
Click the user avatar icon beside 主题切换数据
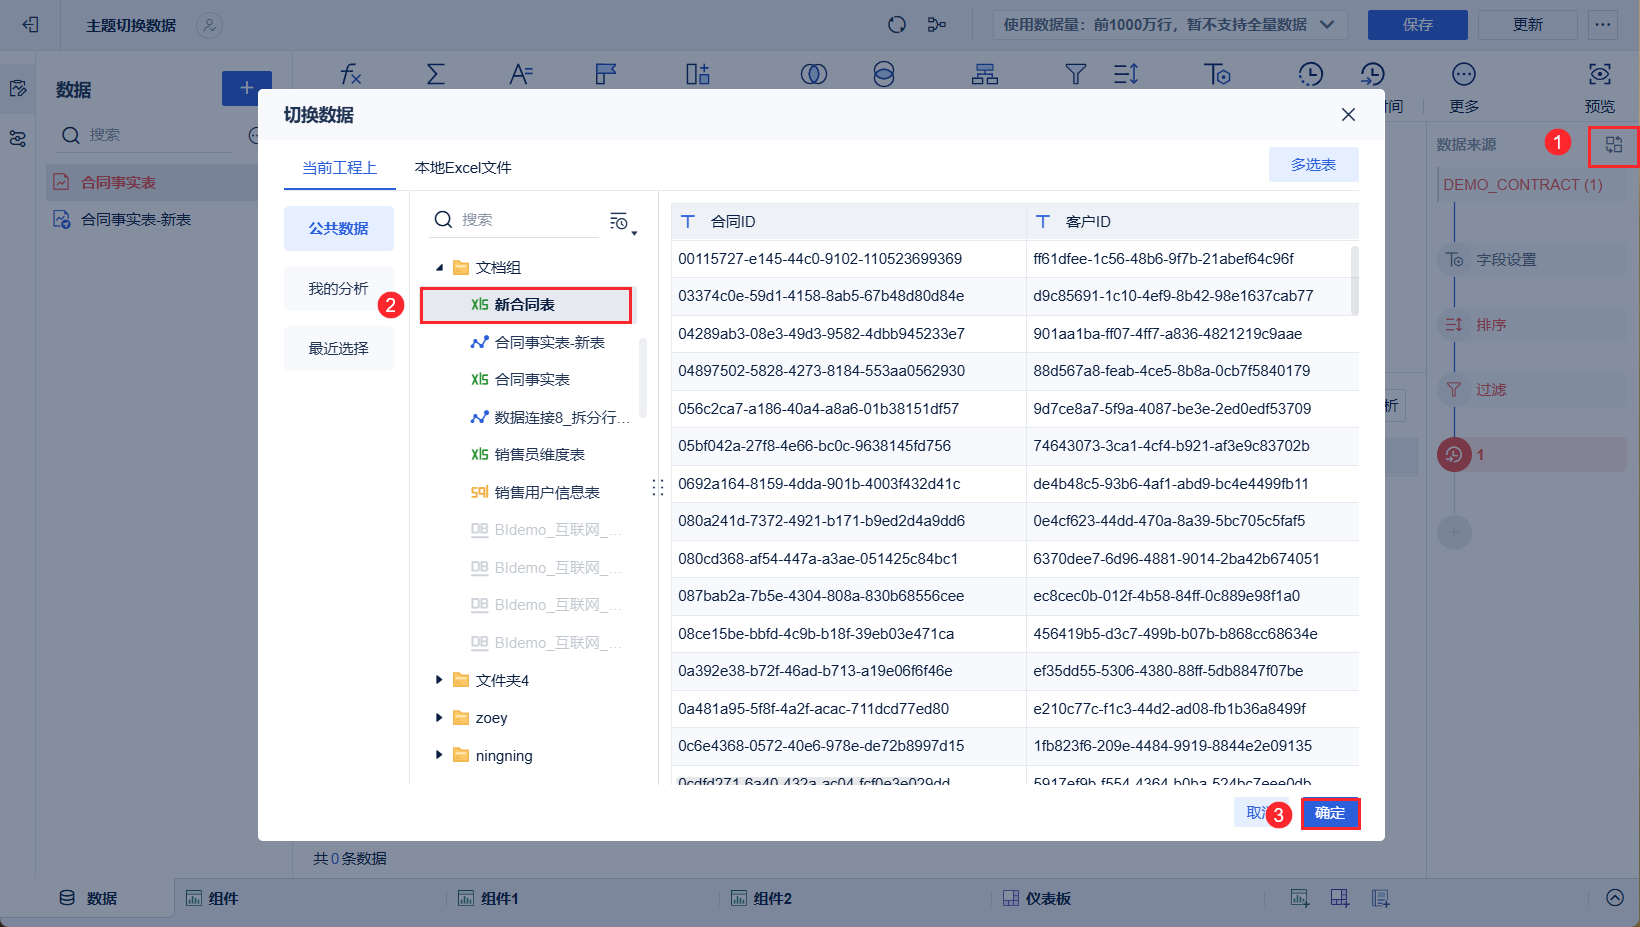click(209, 25)
